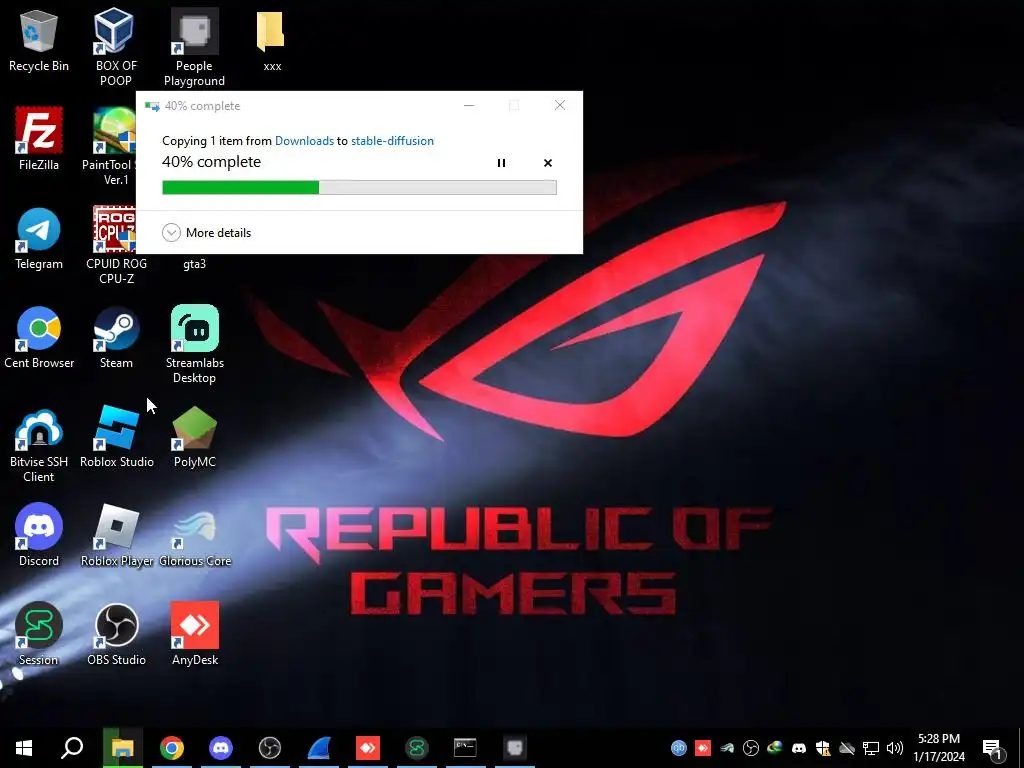Image resolution: width=1024 pixels, height=768 pixels.
Task: Open AnyDesk system tray icon
Action: (x=703, y=748)
